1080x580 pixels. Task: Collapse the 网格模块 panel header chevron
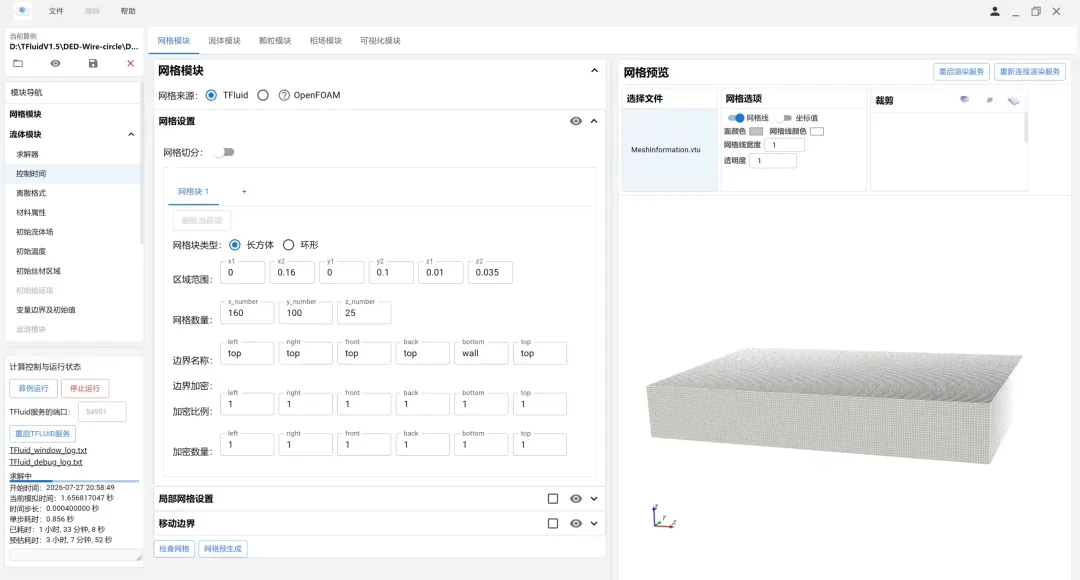click(x=594, y=70)
